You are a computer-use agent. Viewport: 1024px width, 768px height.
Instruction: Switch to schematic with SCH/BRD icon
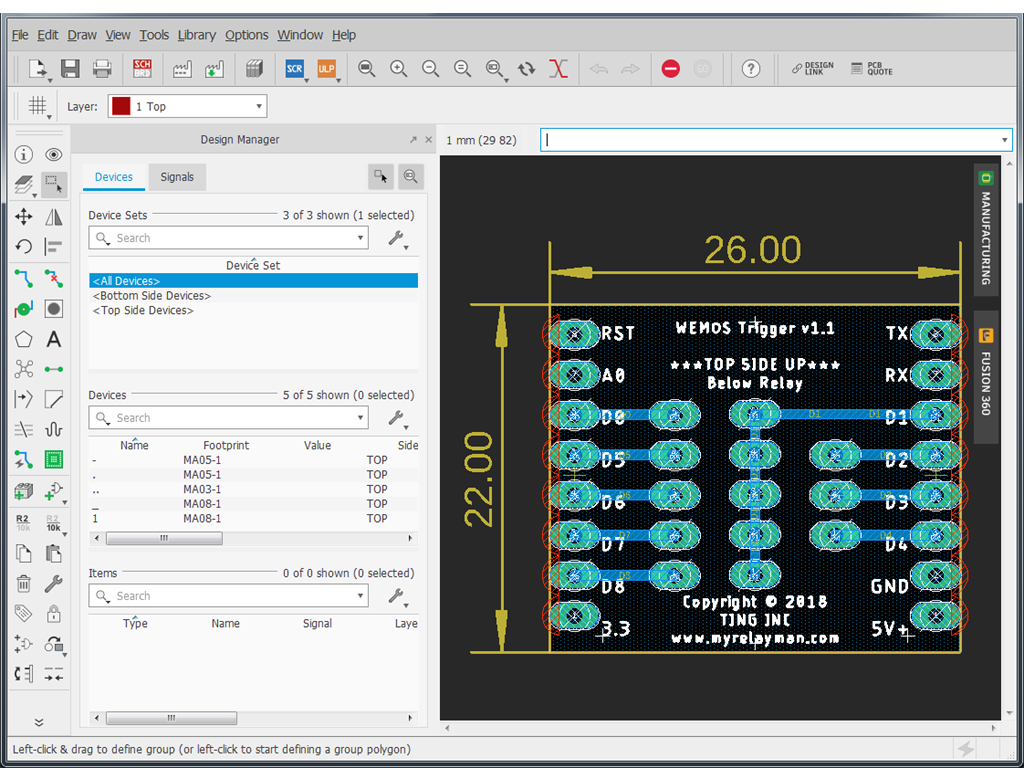tap(142, 69)
